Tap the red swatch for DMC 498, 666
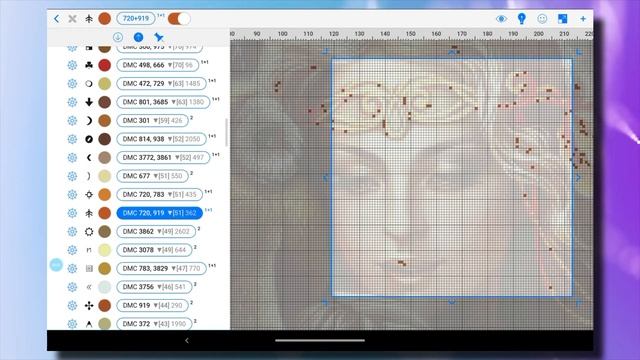640x360 pixels. pos(104,65)
